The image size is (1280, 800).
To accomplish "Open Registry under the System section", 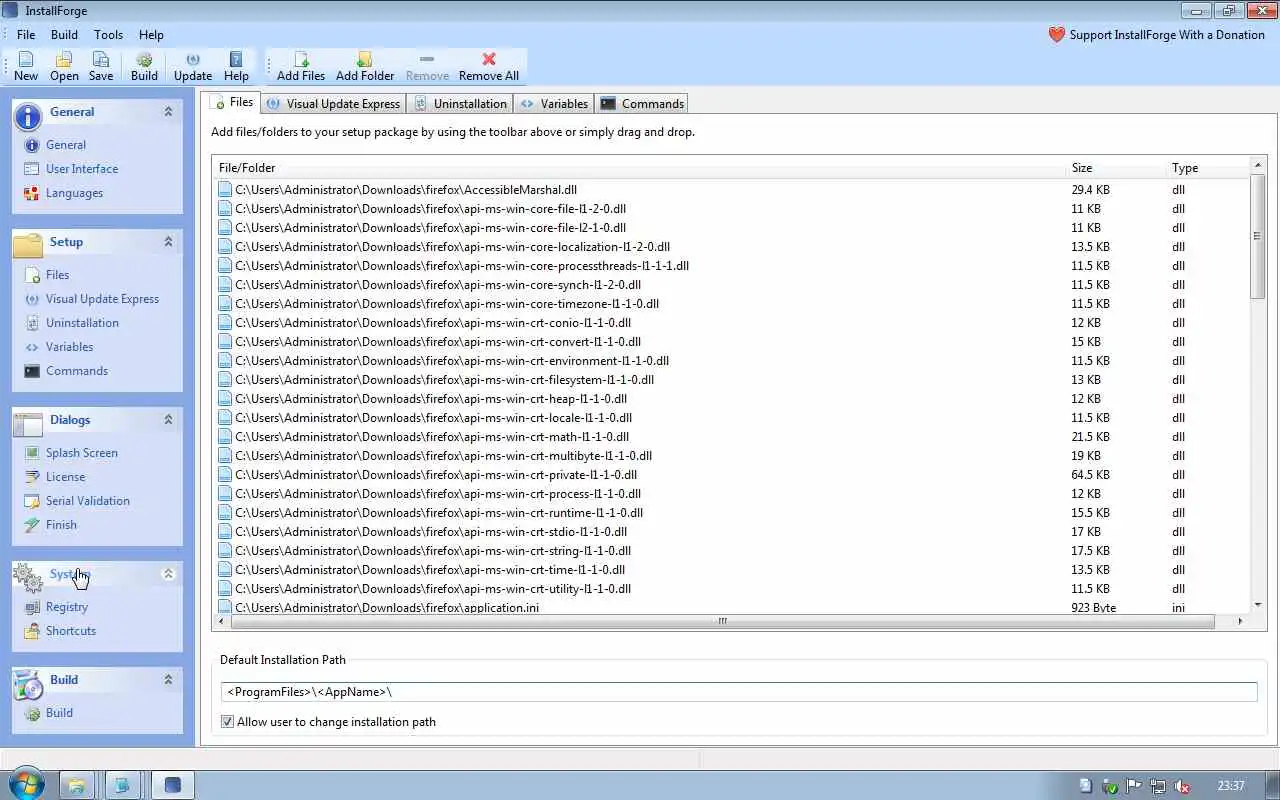I will 67,607.
